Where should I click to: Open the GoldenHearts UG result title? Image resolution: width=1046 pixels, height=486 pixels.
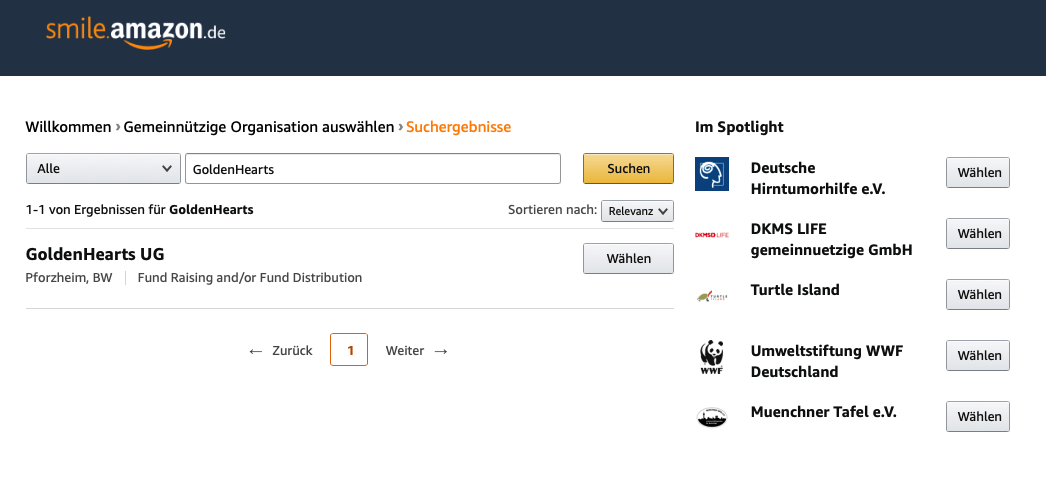pos(95,254)
